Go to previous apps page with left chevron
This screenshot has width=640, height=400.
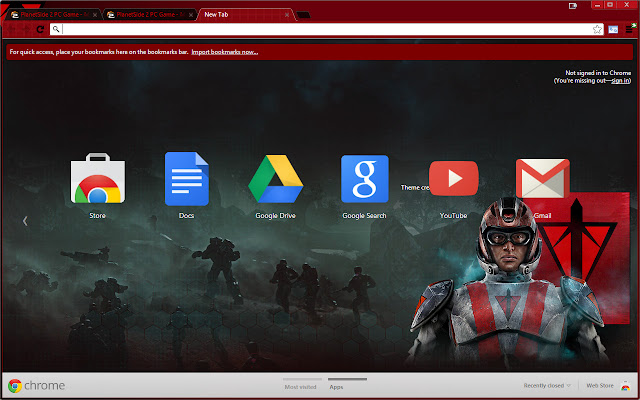tap(25, 221)
